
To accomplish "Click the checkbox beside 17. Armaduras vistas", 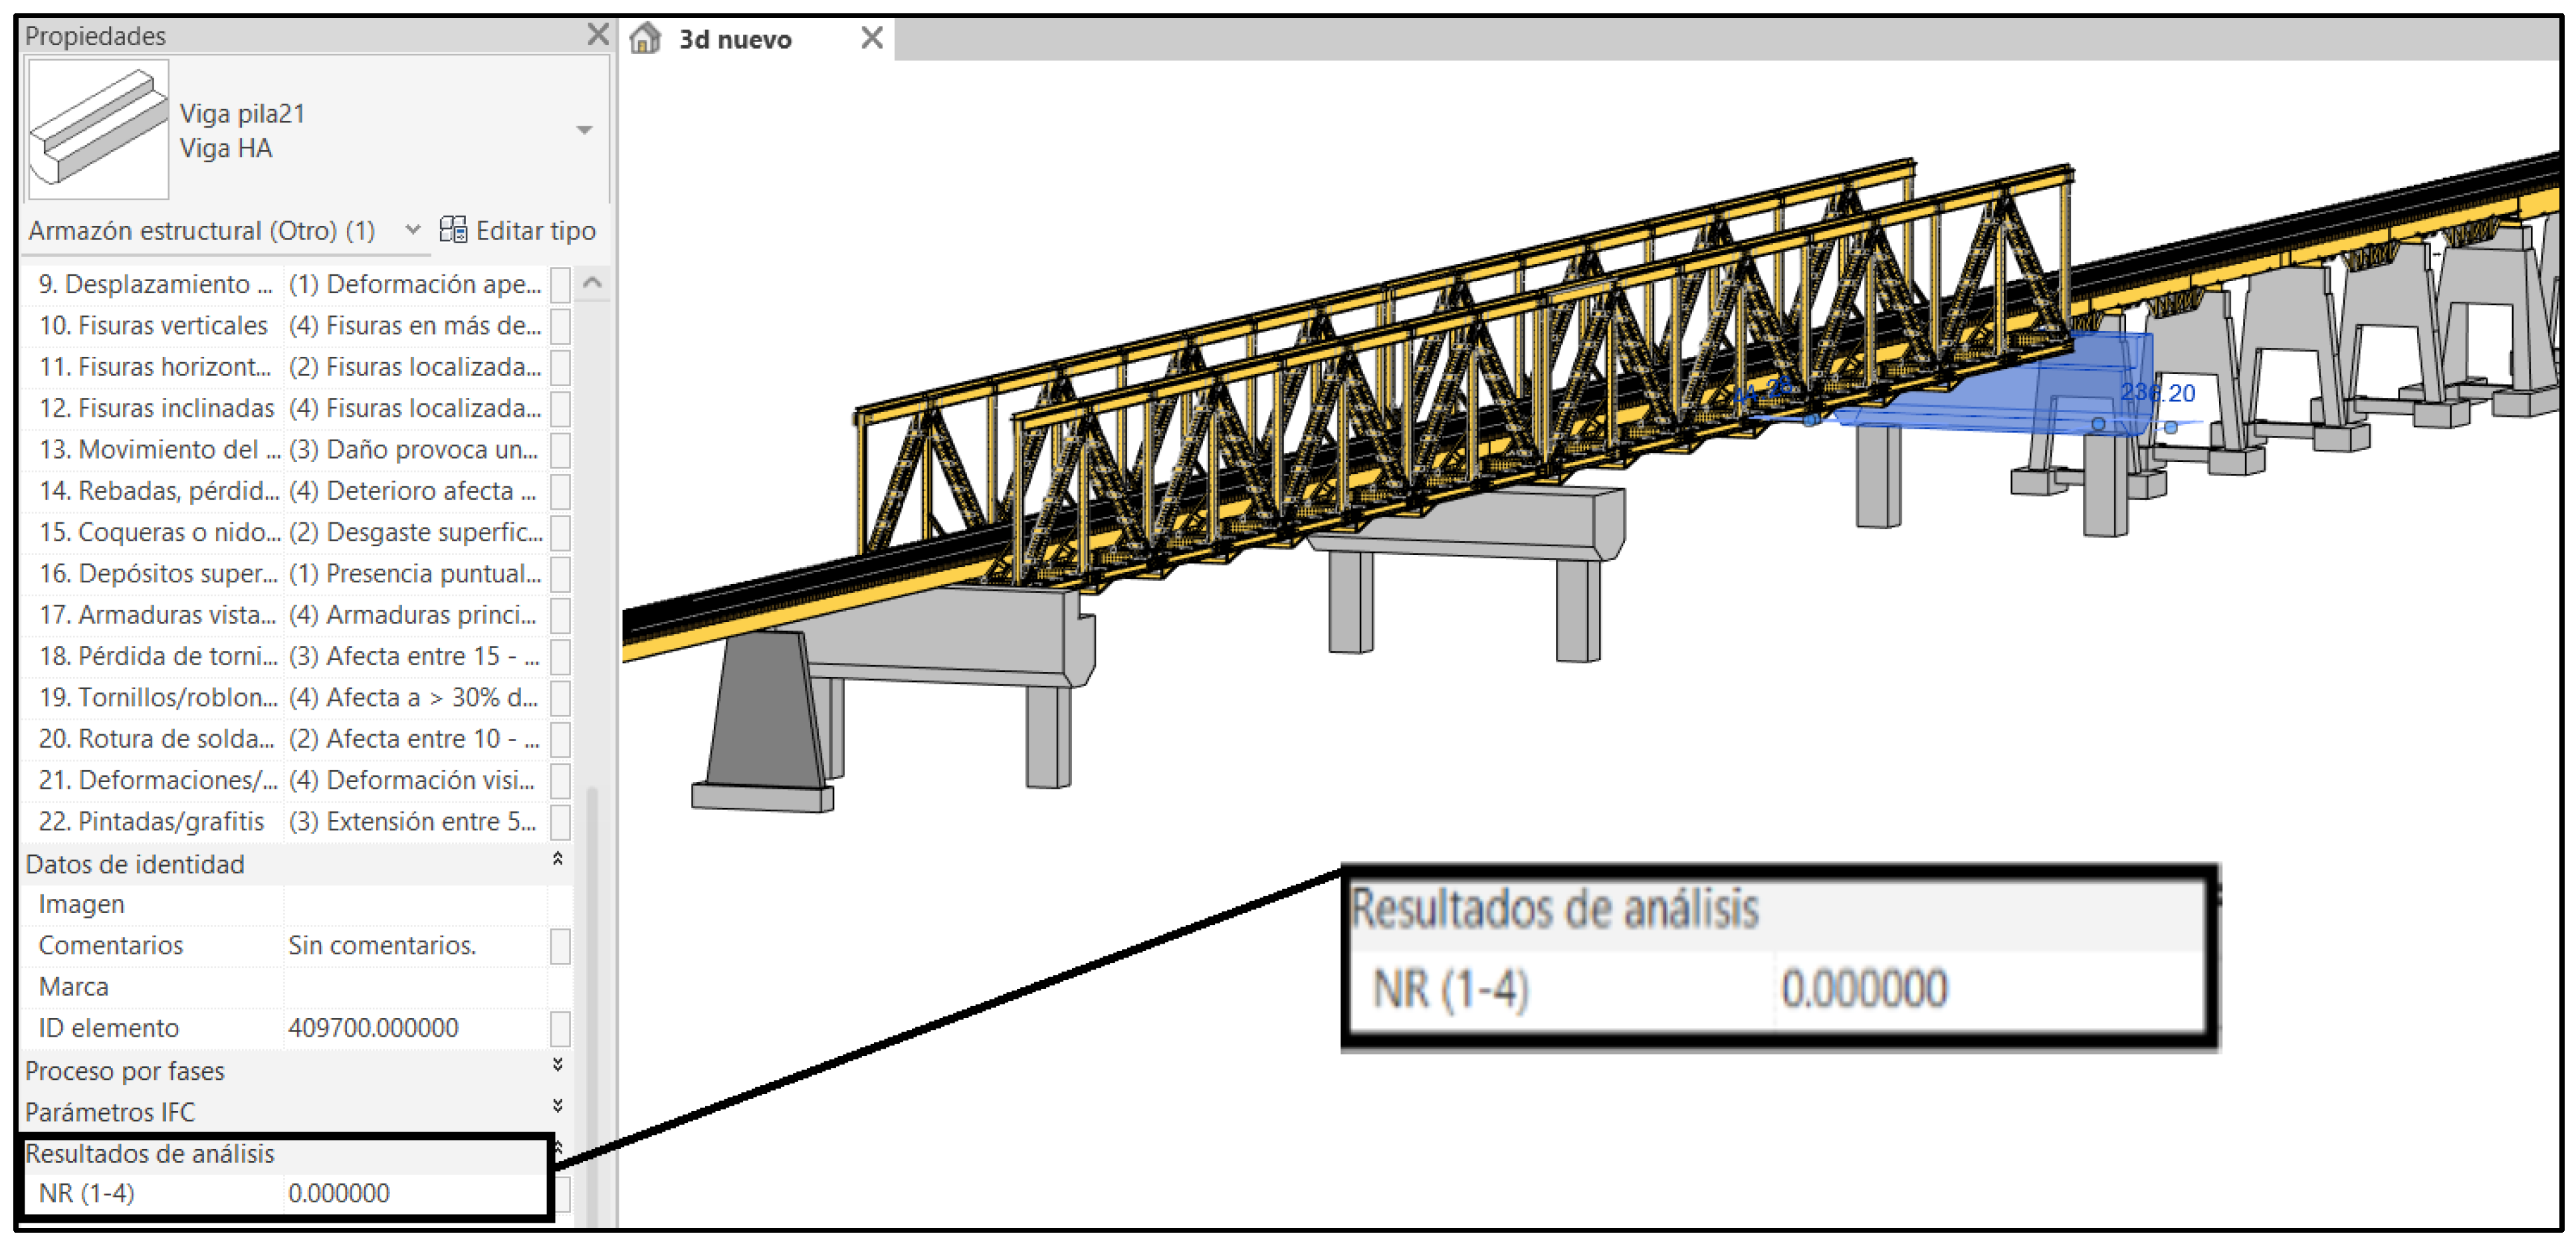I will coord(560,615).
